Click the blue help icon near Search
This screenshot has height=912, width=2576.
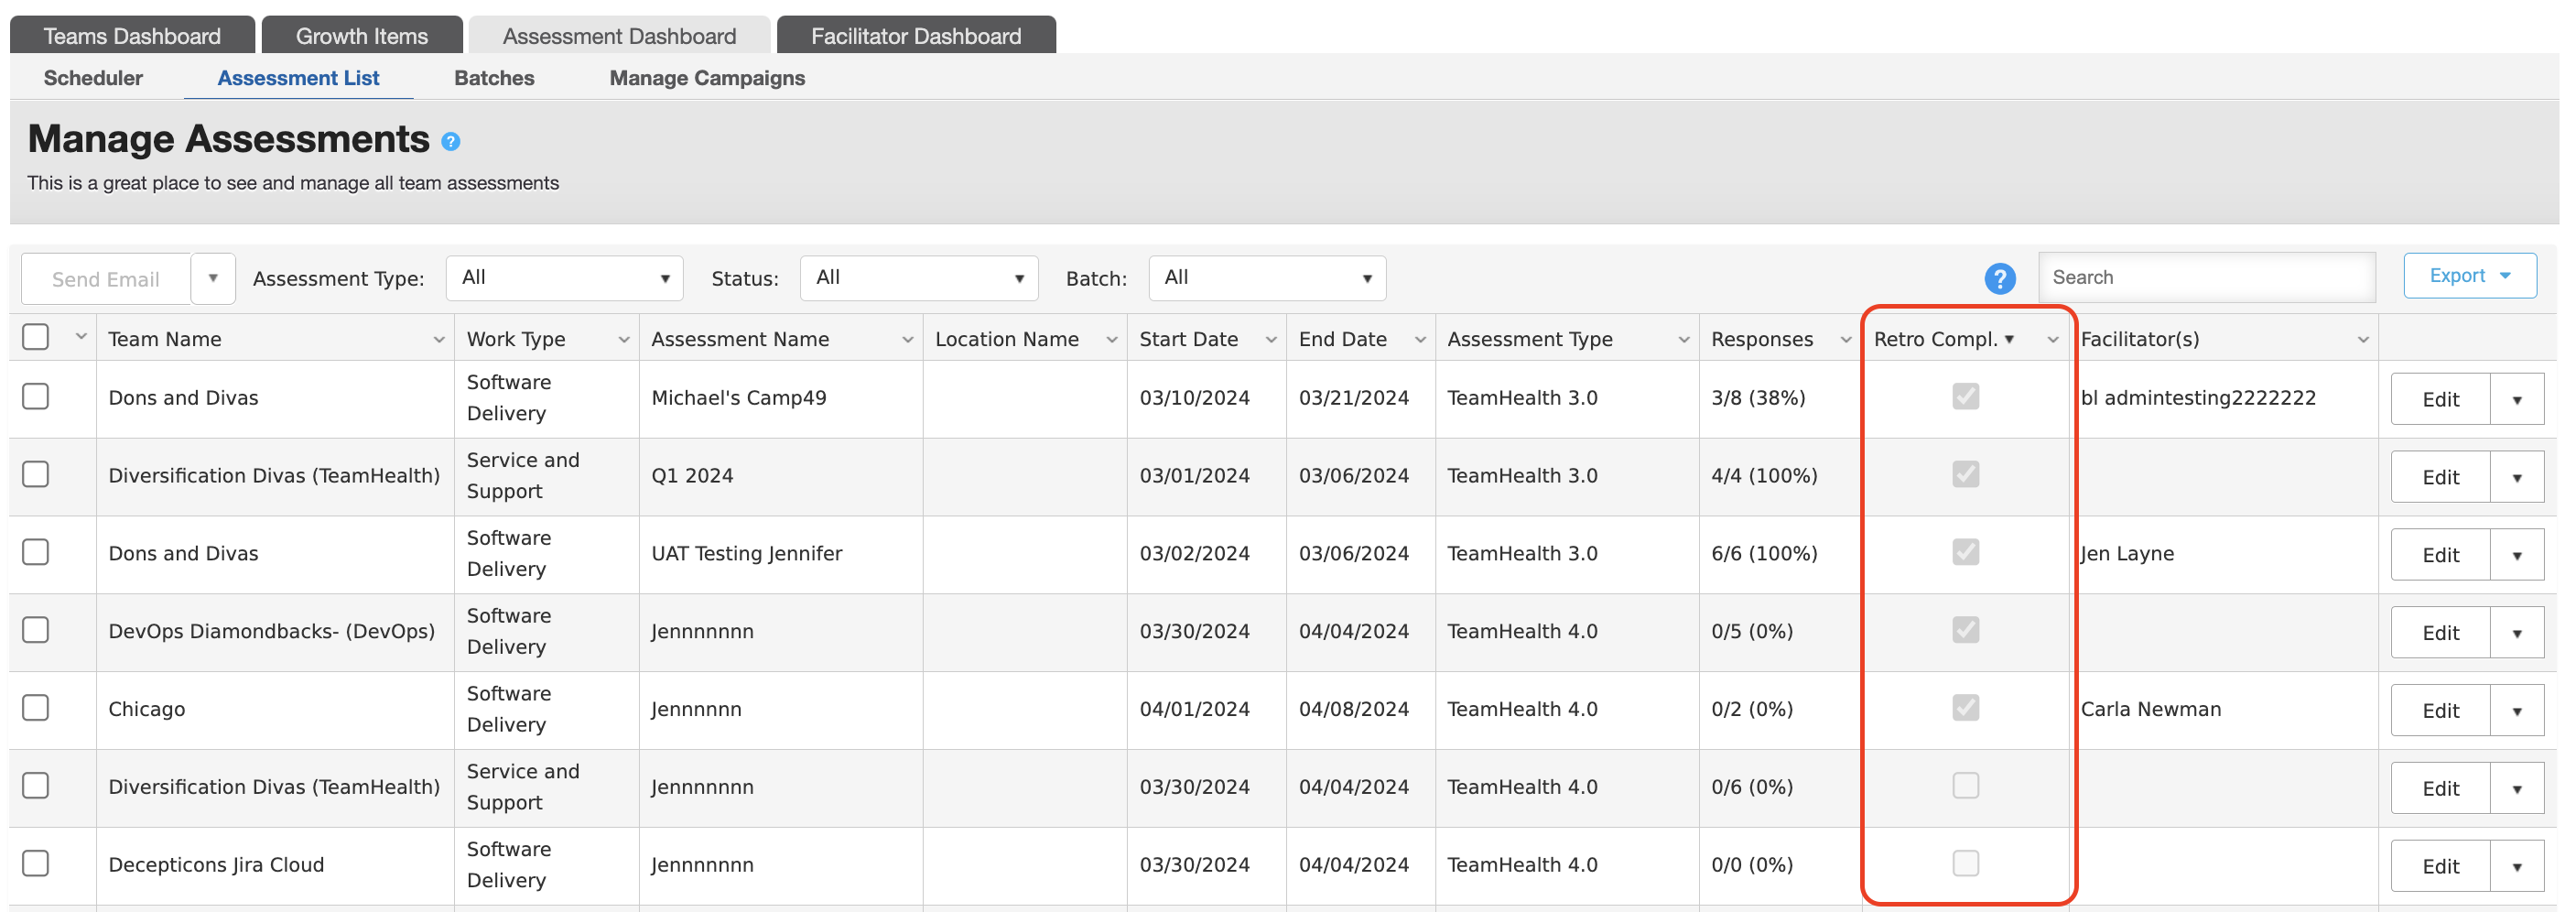point(2000,278)
